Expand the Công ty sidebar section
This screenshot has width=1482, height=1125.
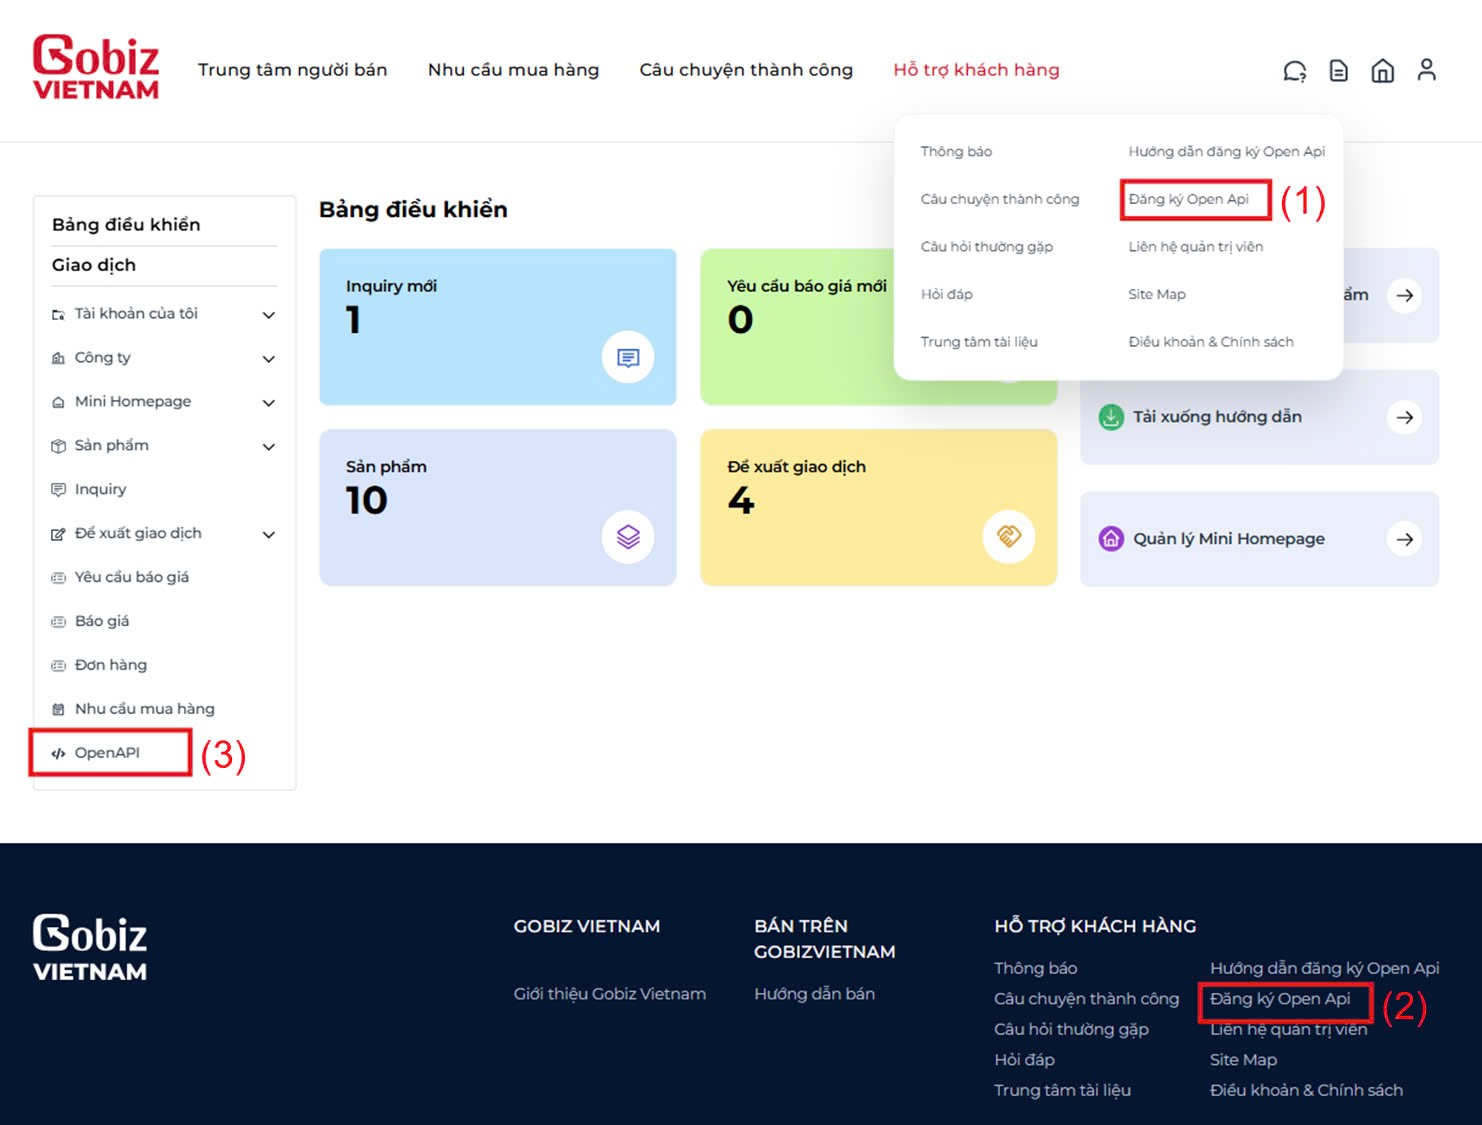(x=268, y=358)
